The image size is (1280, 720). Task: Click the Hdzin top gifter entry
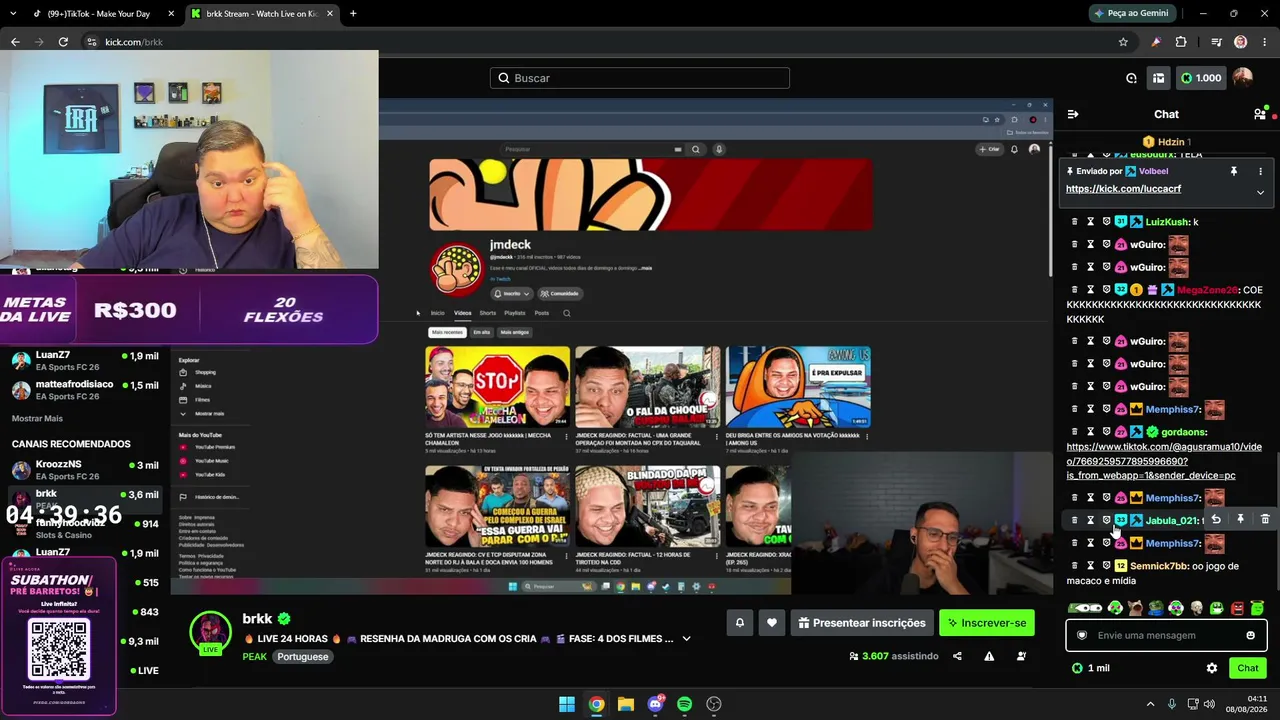1166,142
